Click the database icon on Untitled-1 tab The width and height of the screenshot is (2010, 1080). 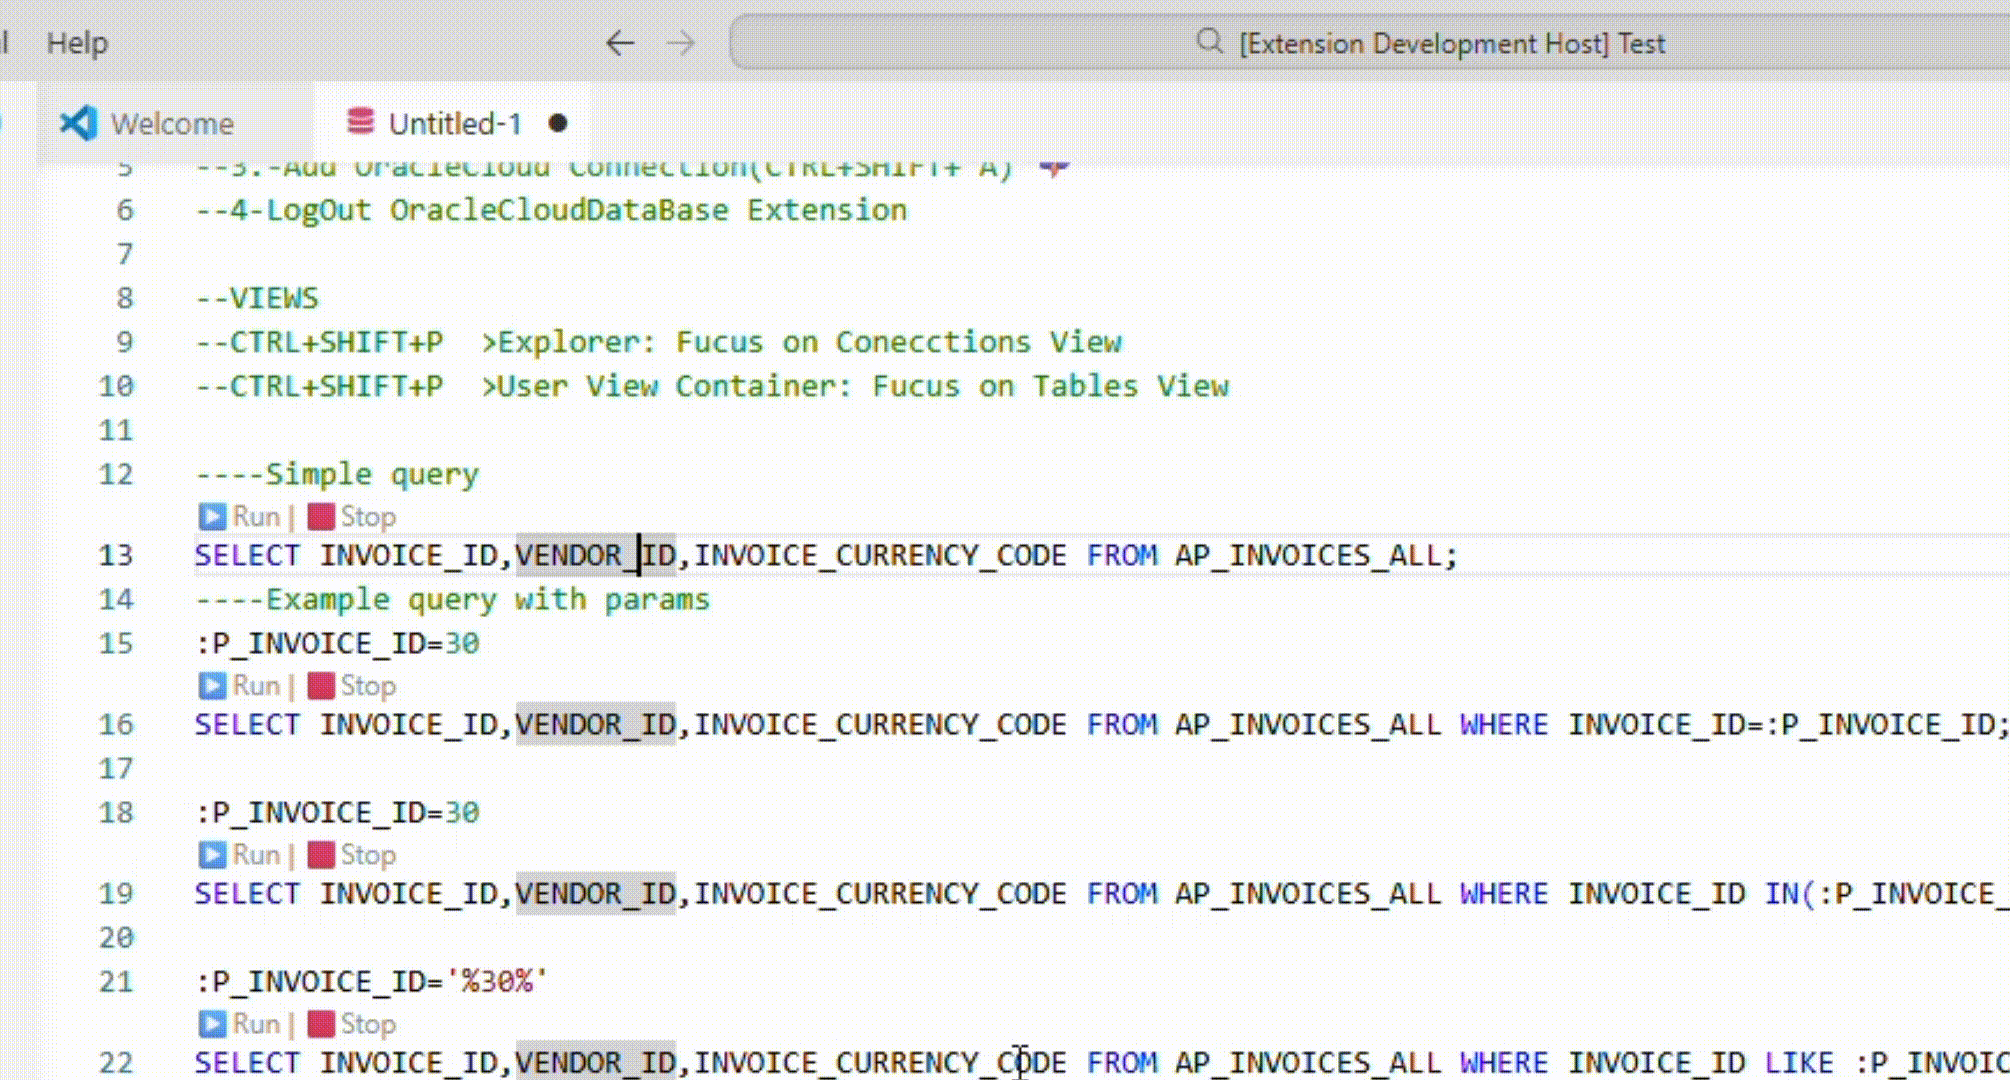[x=360, y=120]
